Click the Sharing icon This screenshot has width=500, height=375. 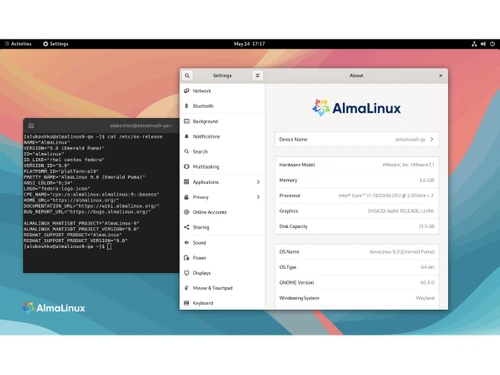click(x=187, y=227)
